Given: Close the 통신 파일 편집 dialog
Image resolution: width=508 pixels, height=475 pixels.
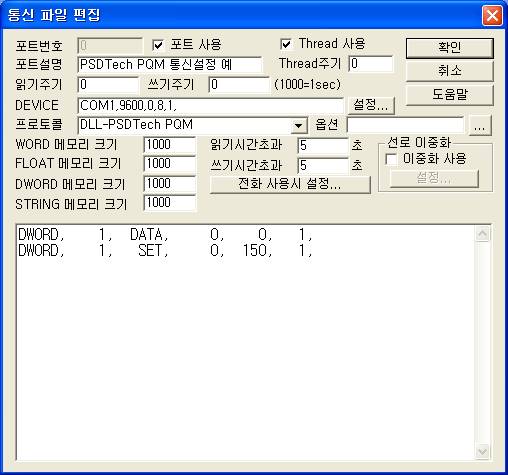Looking at the screenshot, I should pos(492,15).
